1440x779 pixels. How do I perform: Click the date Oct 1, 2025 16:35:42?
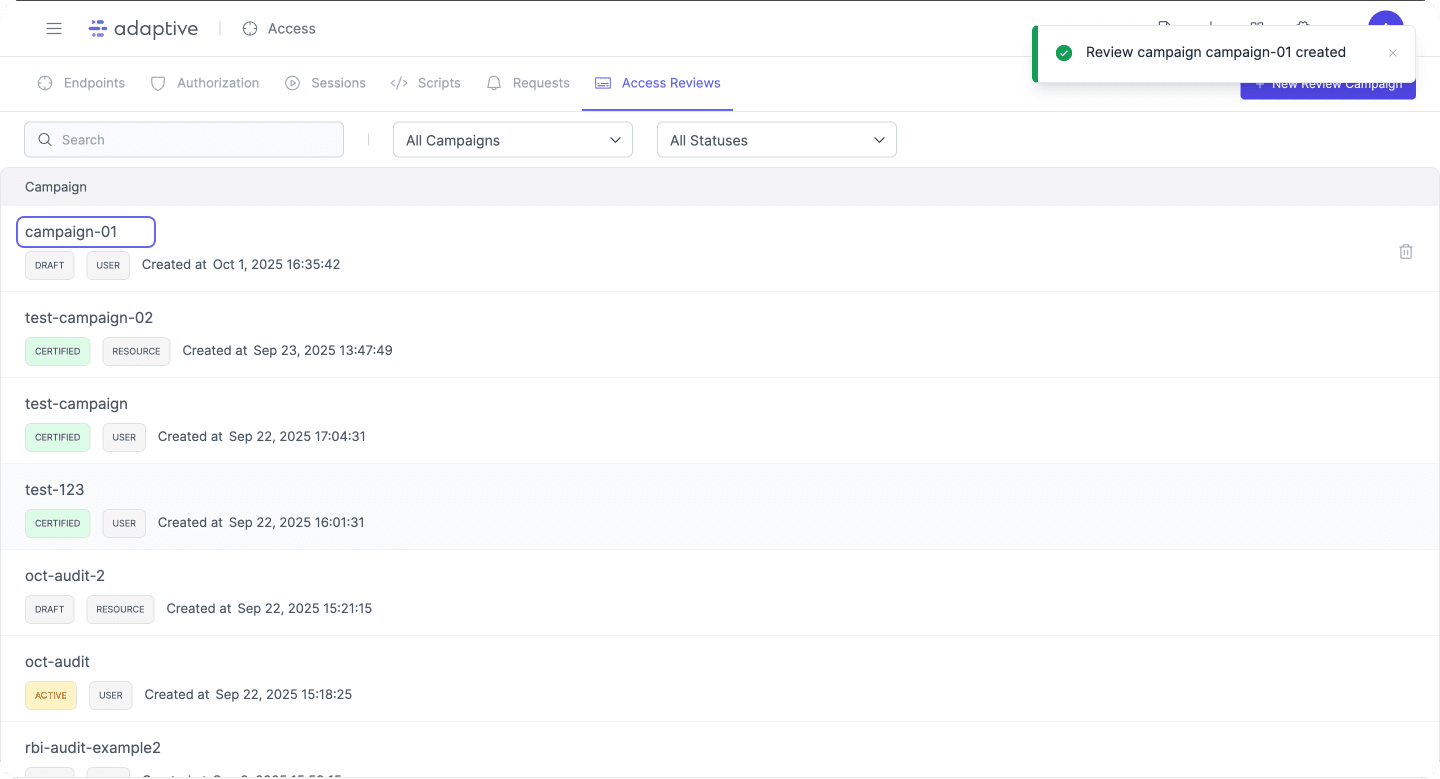277,265
